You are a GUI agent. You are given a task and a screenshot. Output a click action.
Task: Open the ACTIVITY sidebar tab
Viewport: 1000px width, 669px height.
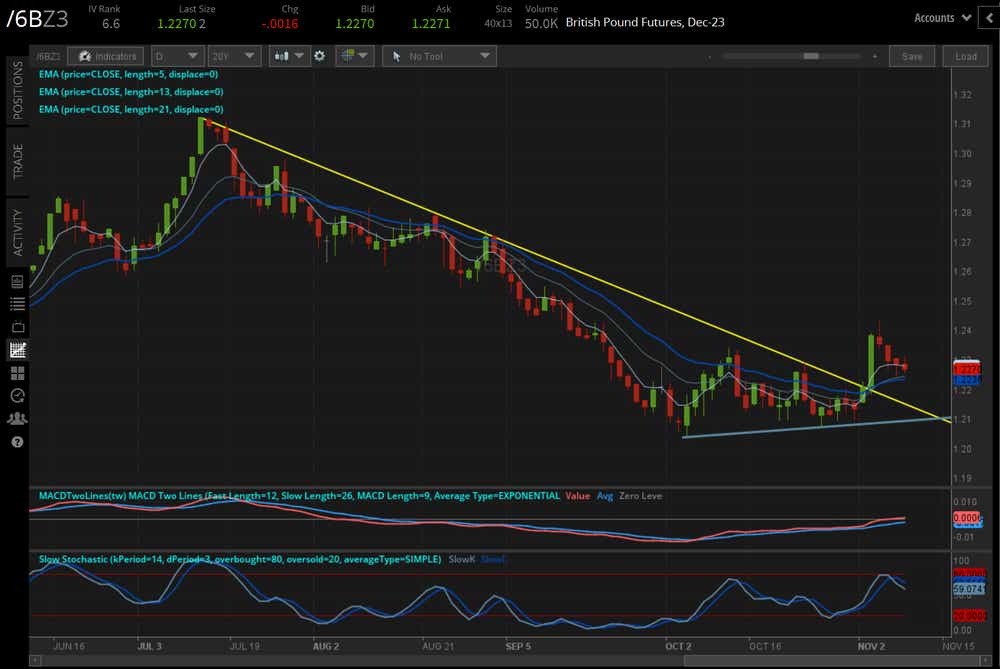[x=17, y=232]
